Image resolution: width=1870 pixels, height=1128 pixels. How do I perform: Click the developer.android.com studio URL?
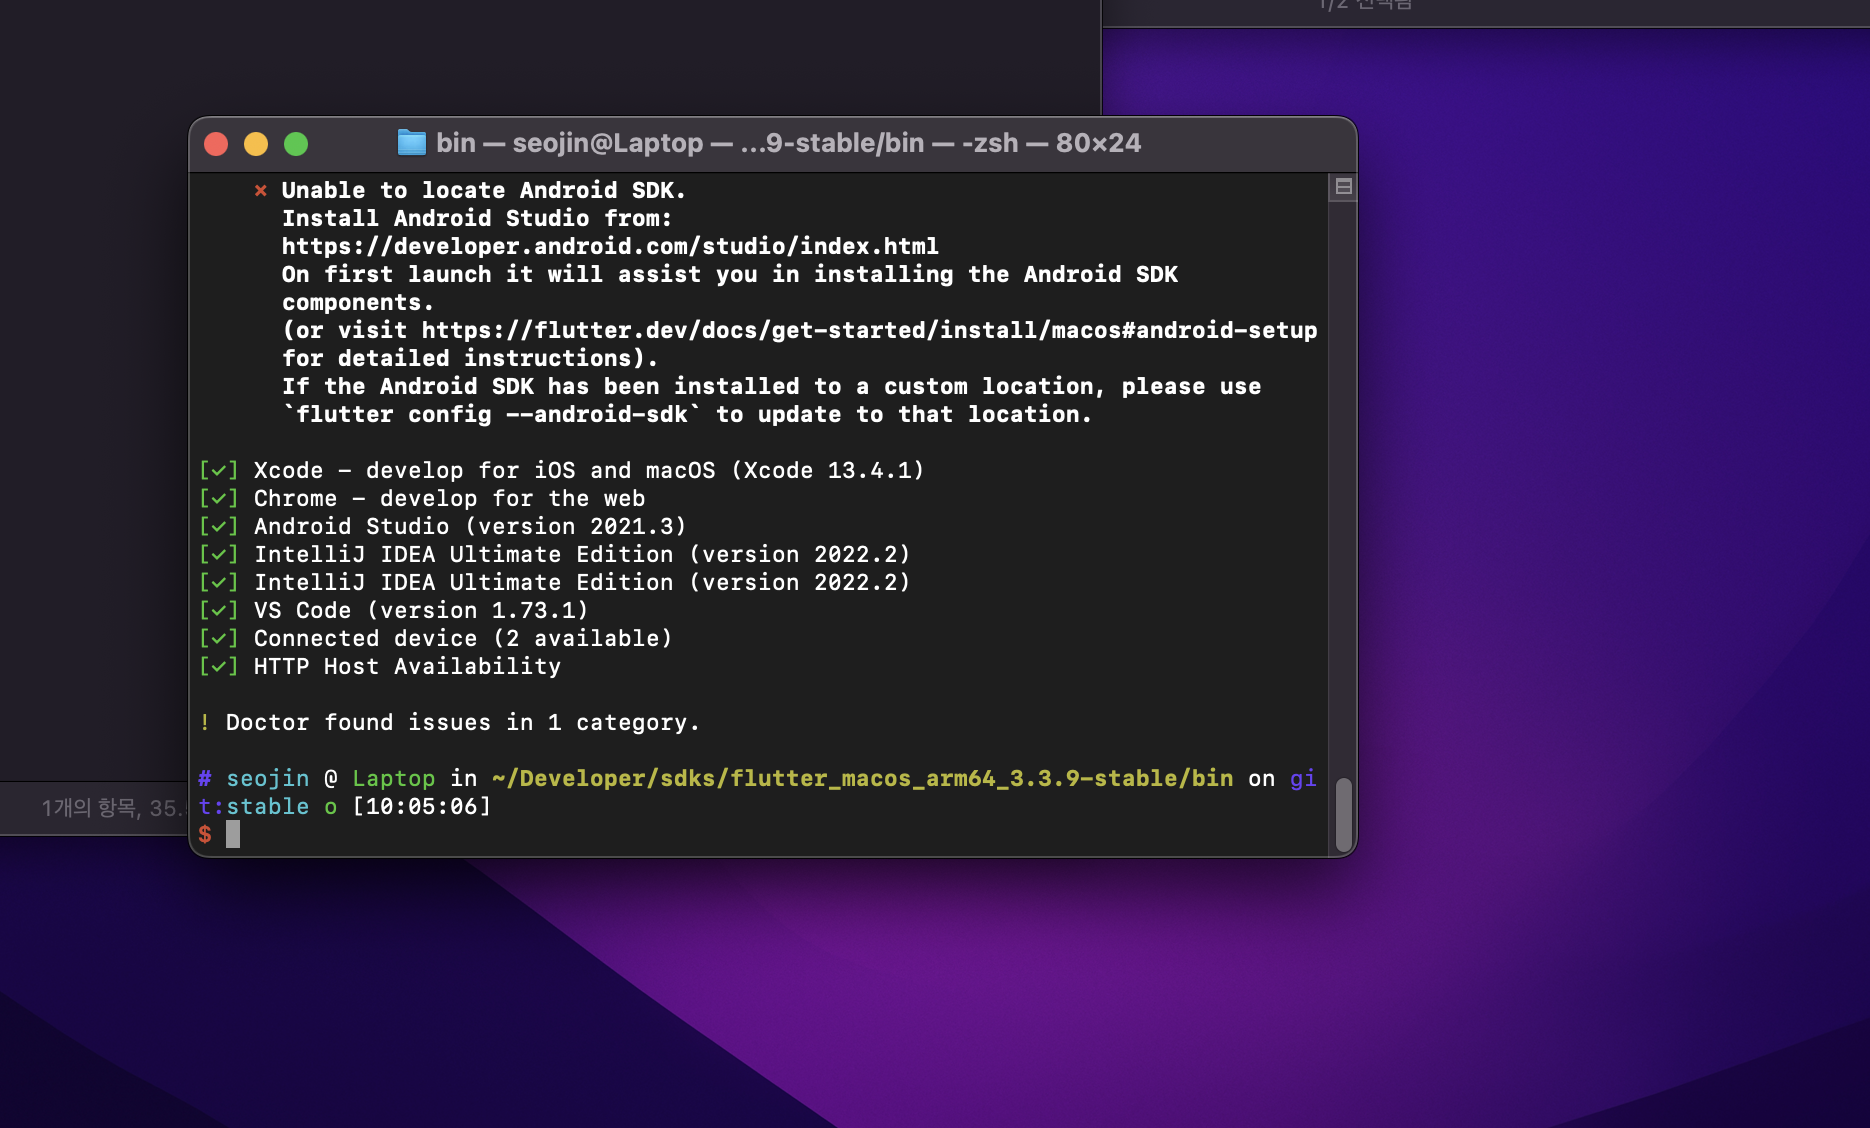pos(610,246)
